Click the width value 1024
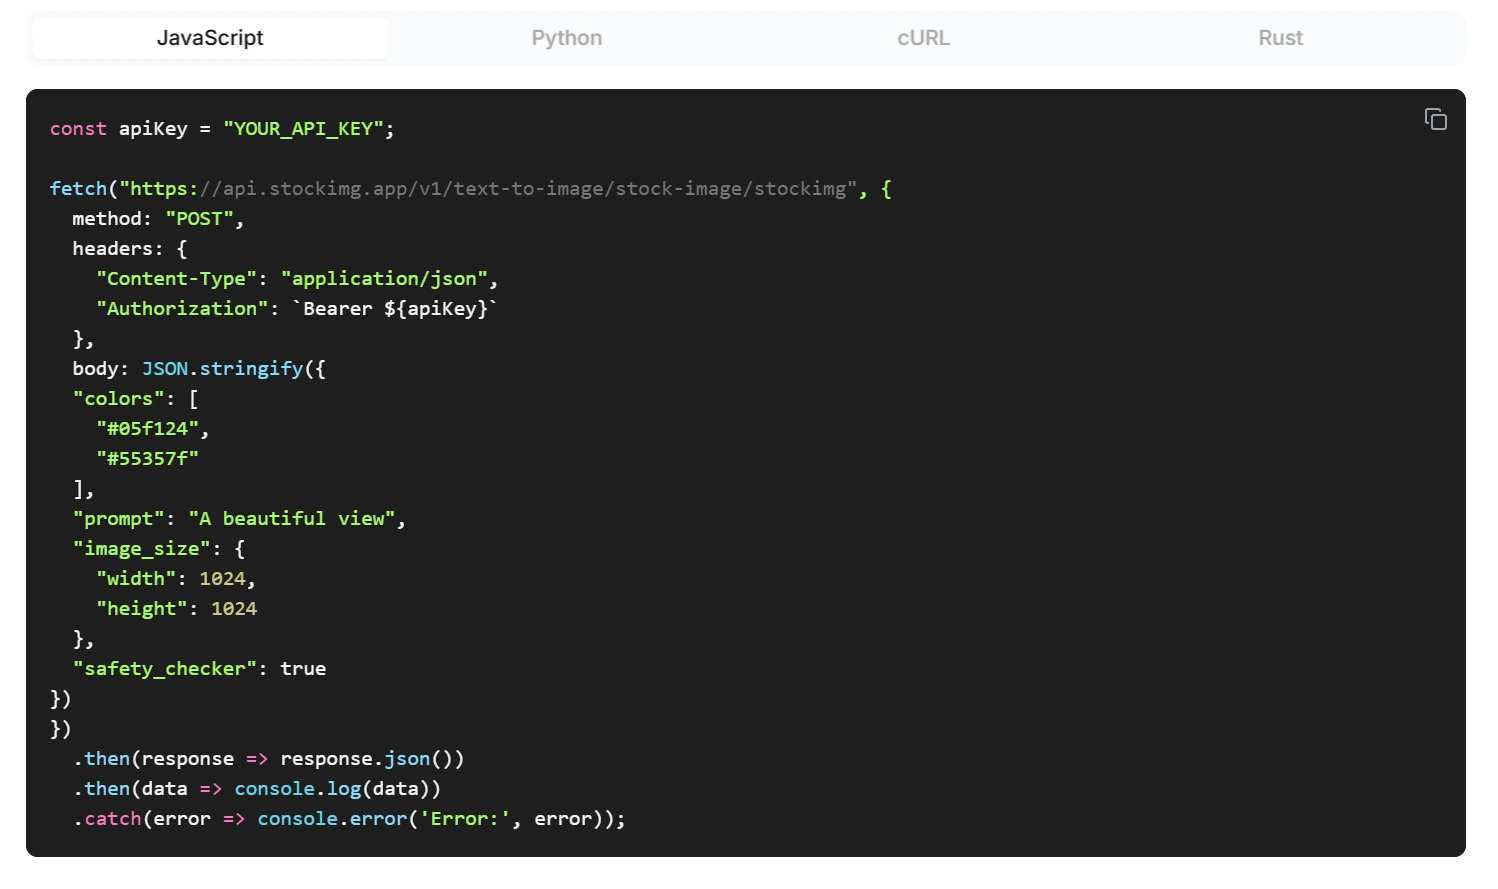 (x=222, y=579)
